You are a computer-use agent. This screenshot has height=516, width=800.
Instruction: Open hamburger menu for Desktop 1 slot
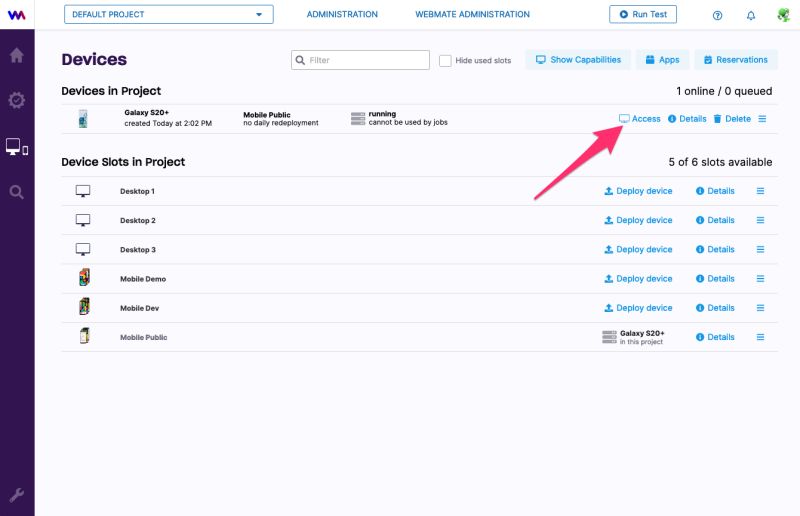pos(760,191)
